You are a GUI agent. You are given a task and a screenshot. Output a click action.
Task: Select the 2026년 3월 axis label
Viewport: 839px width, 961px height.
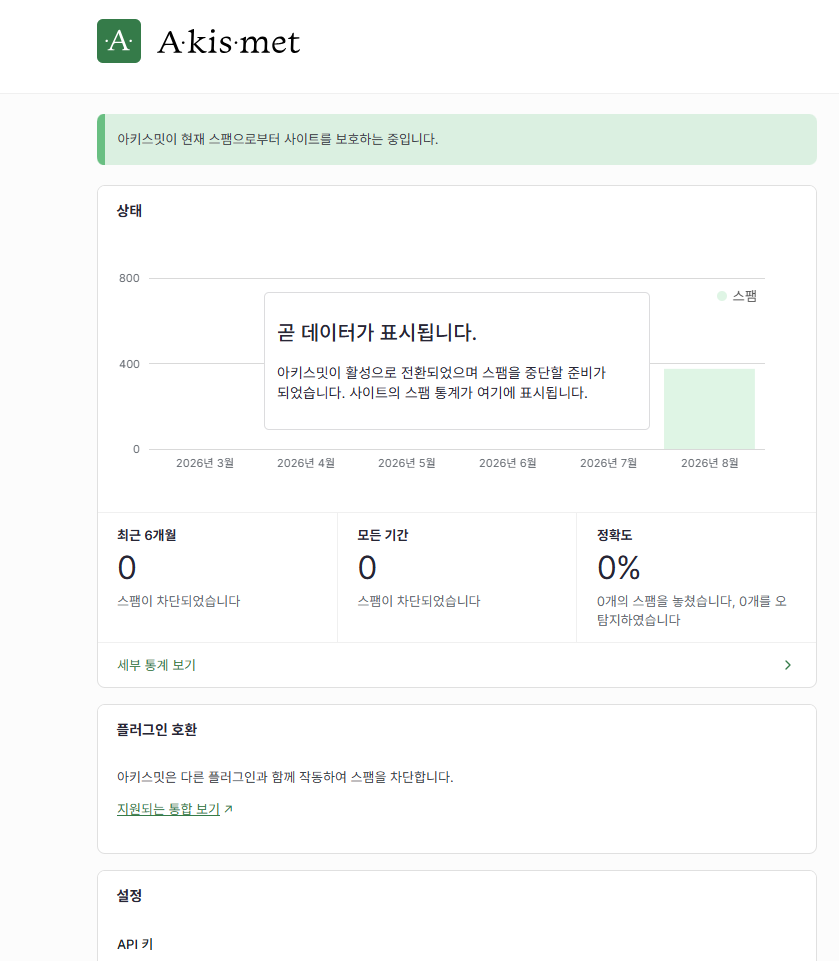[205, 463]
